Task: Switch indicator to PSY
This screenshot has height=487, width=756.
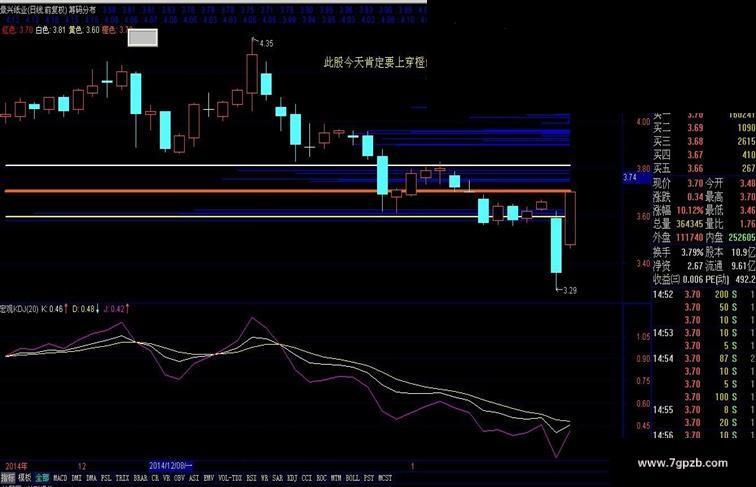Action: pos(369,478)
